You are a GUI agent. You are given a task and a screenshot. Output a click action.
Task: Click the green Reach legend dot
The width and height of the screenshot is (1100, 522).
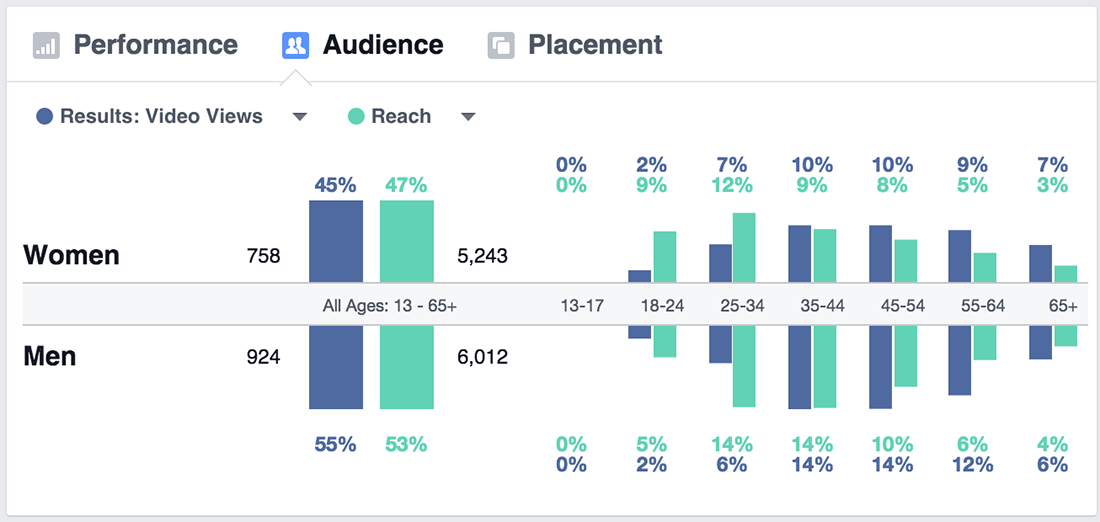[356, 116]
